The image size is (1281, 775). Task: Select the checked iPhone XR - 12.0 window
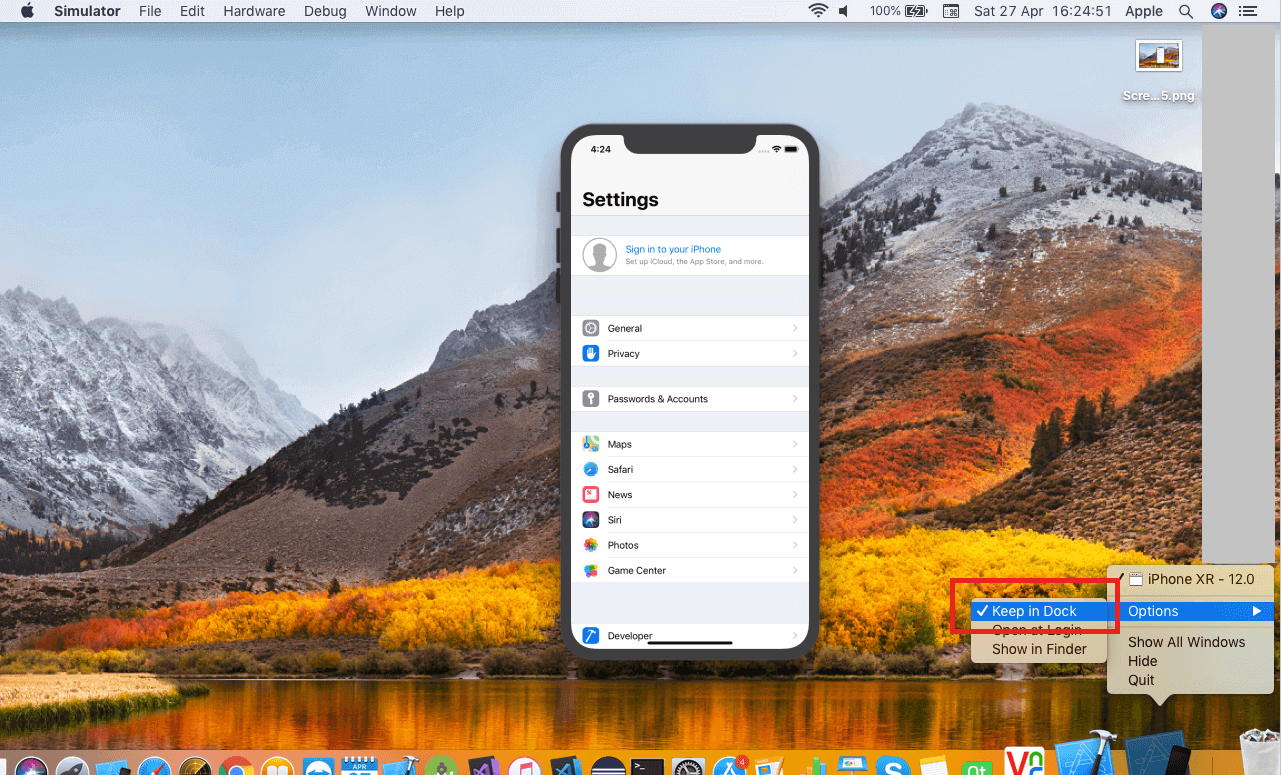point(1191,579)
